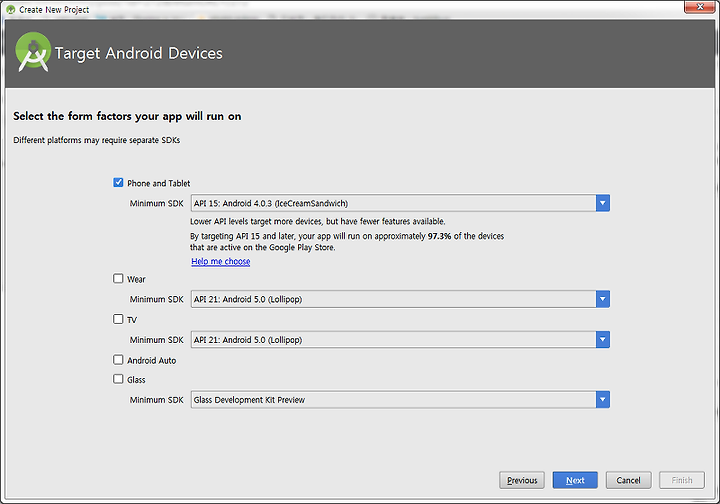The image size is (720, 504).
Task: Open Phone and Tablet Minimum SDK dropdown arrow
Action: click(602, 203)
